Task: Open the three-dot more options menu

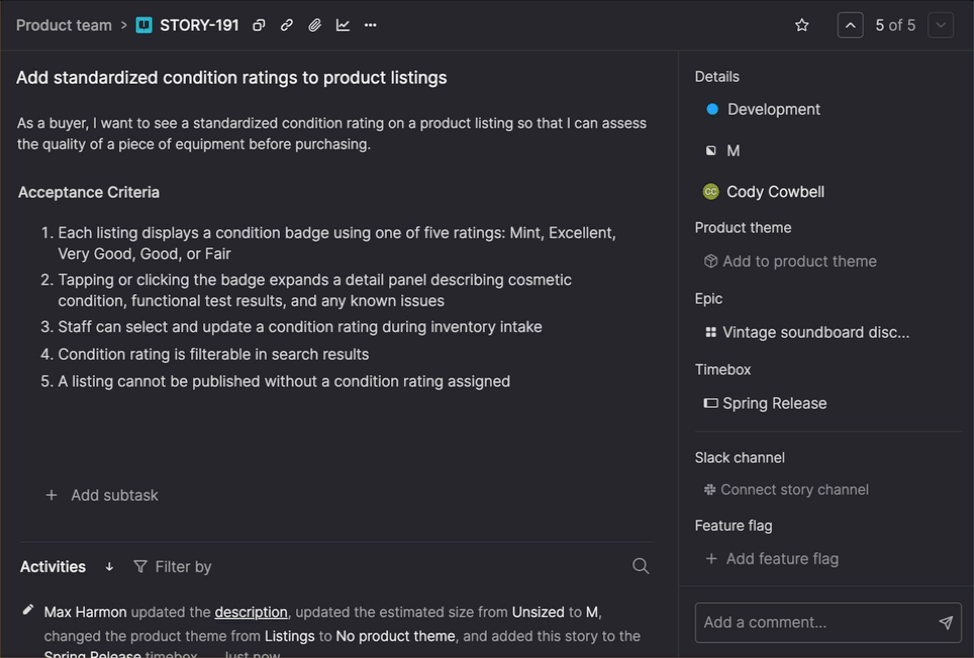Action: pos(371,25)
